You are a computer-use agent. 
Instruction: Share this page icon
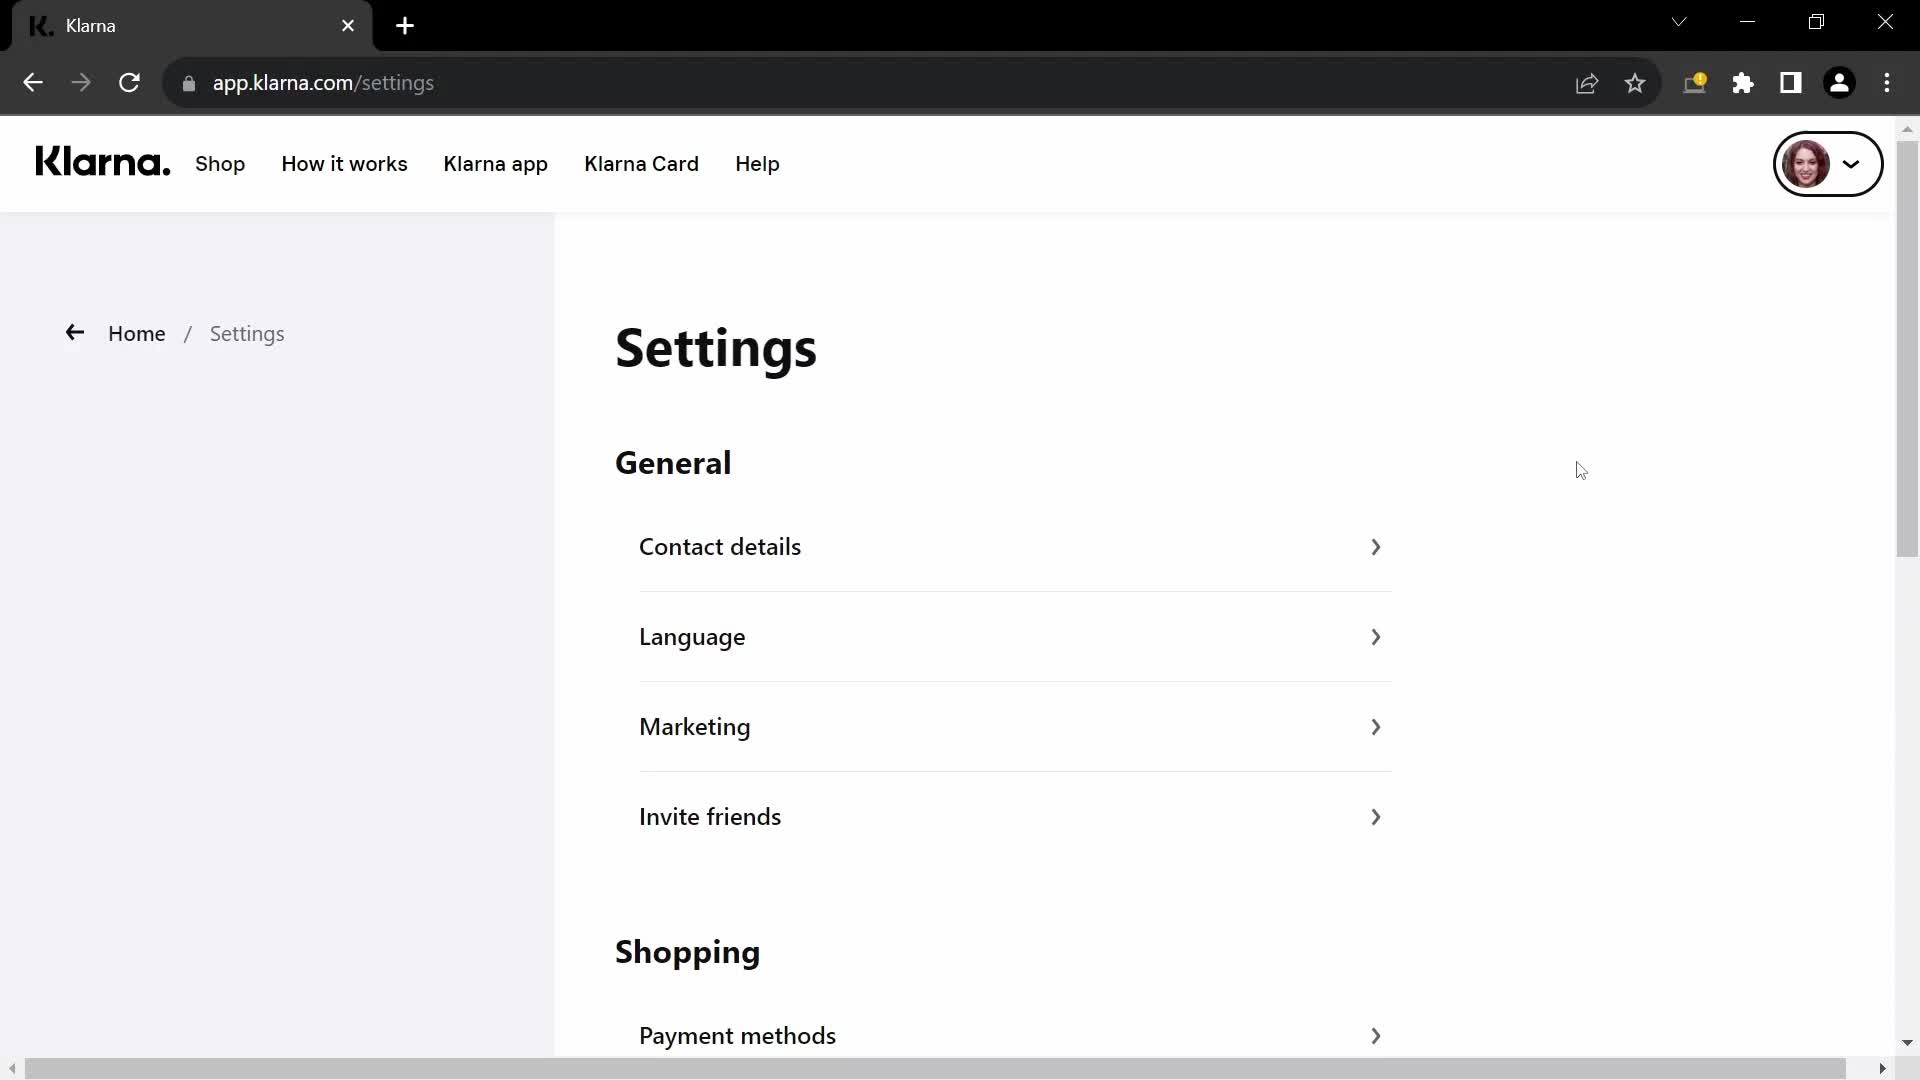(x=1587, y=84)
